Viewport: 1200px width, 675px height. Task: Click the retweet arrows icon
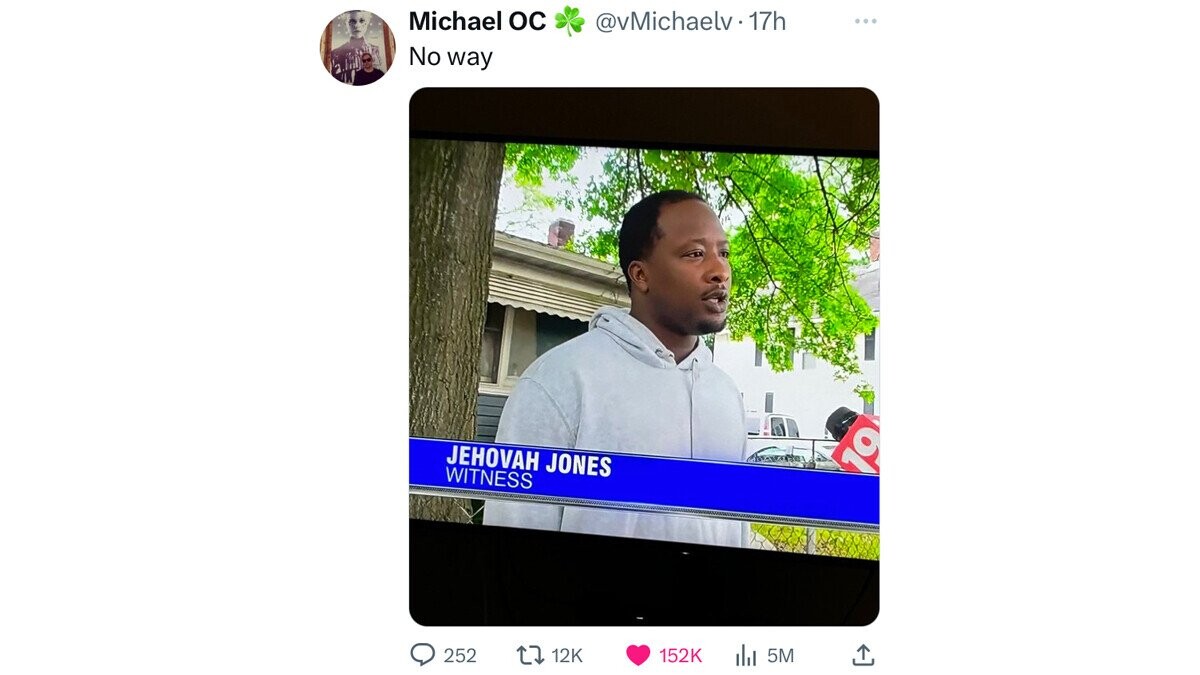coord(528,655)
